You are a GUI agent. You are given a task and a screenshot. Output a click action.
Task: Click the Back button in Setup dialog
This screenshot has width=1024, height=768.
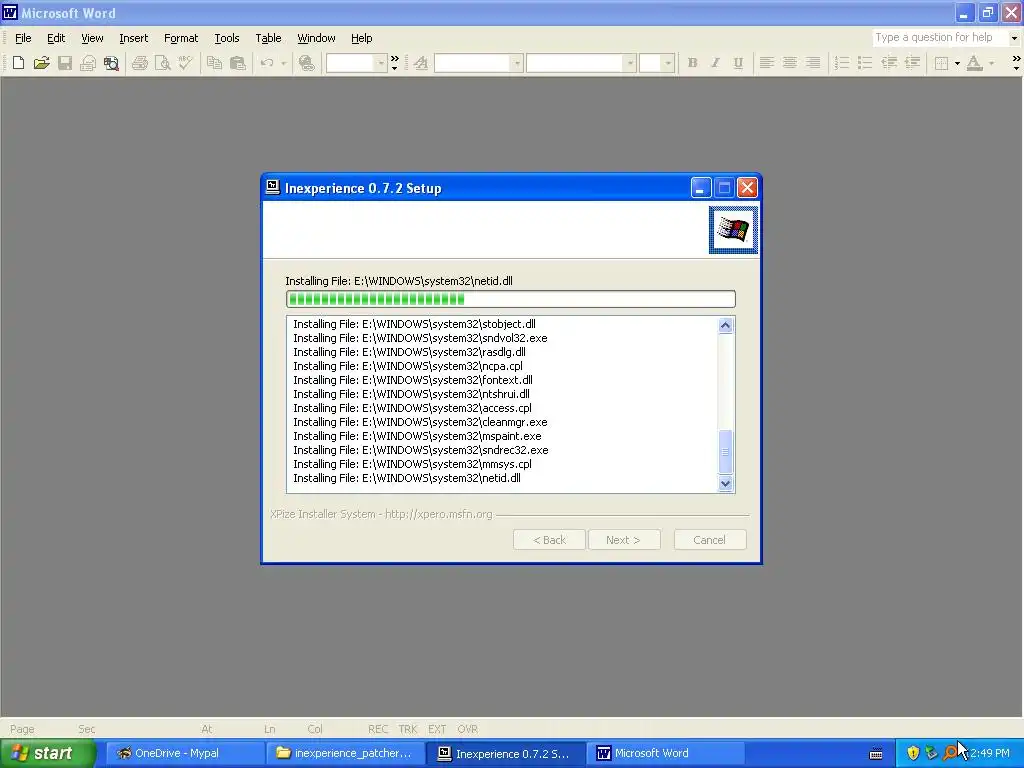pos(549,540)
